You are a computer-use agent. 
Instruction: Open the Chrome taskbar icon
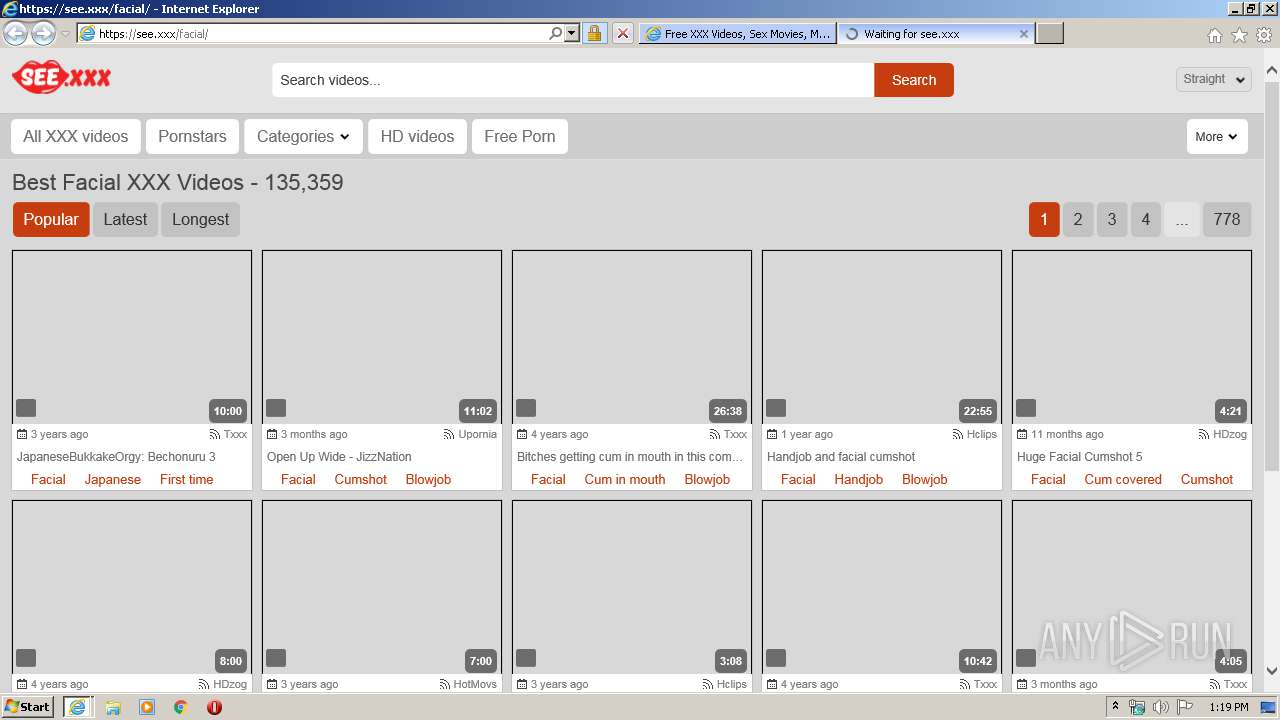point(180,707)
